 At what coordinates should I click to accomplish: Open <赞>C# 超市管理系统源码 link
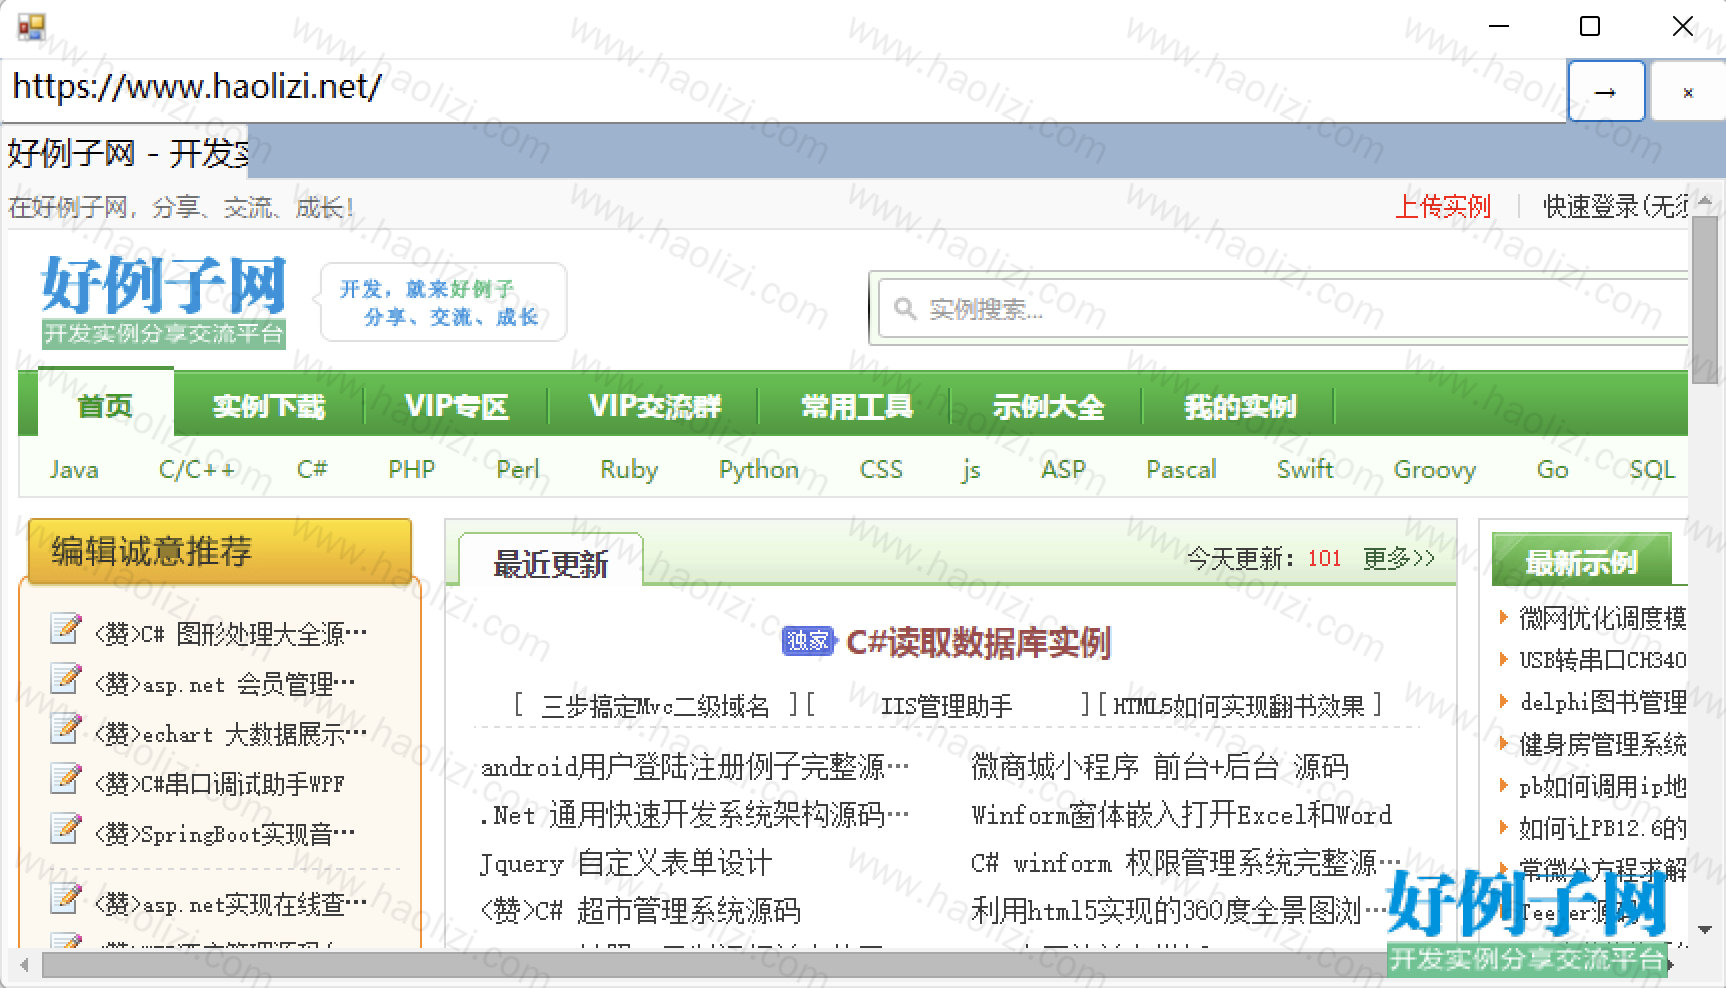[640, 911]
